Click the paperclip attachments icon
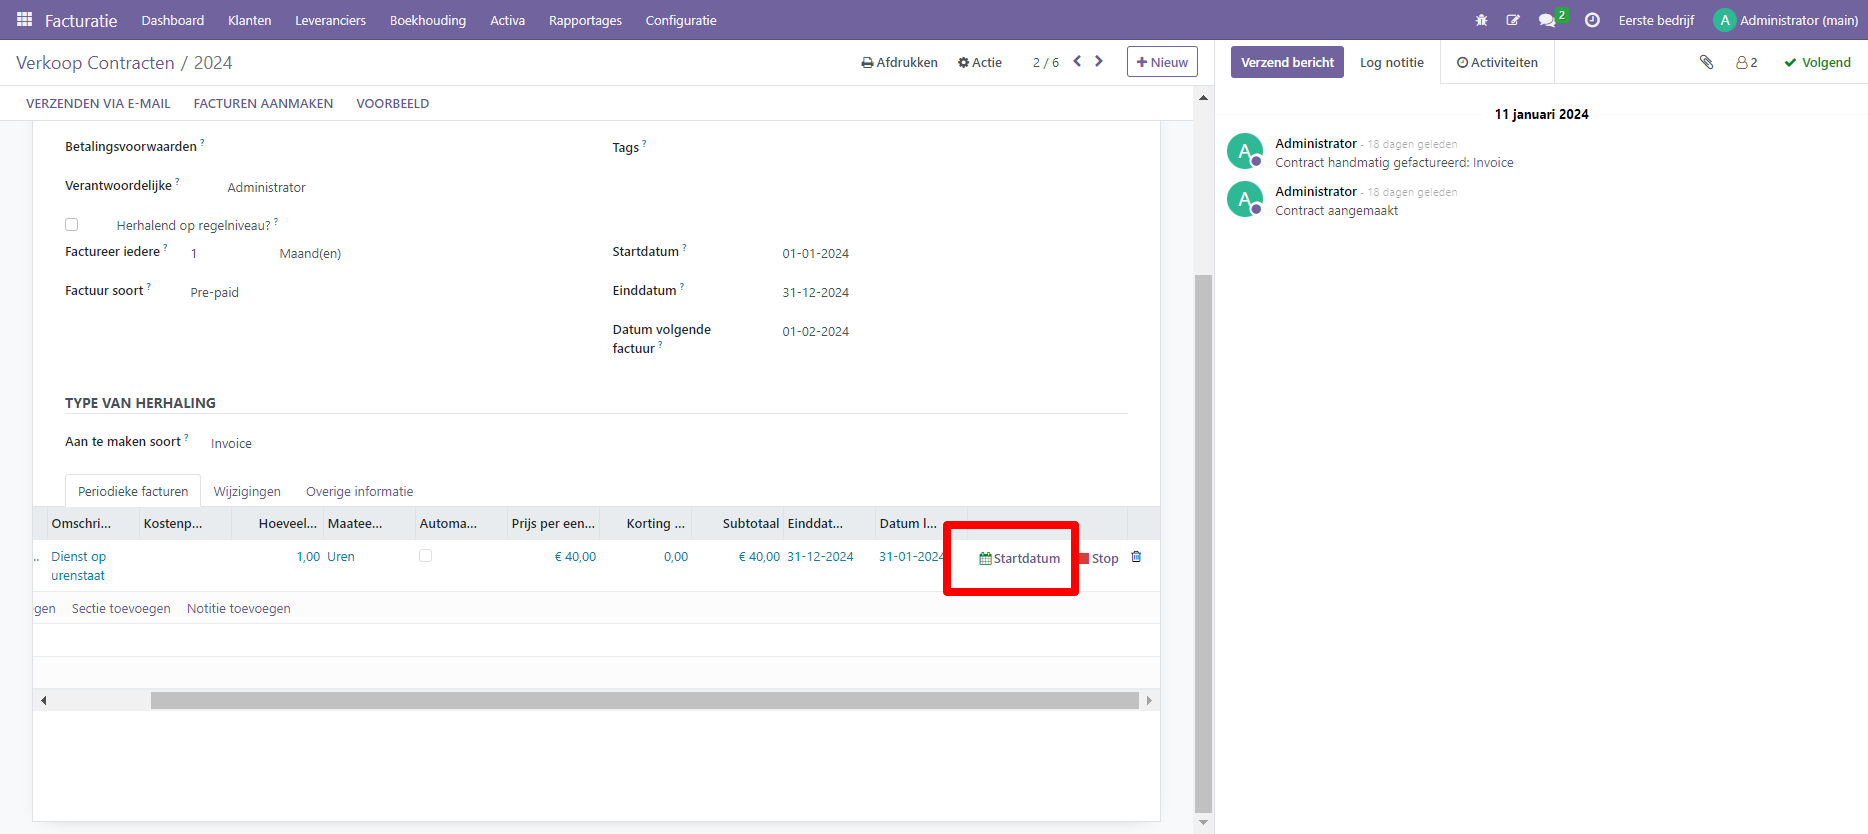This screenshot has width=1868, height=834. 1706,62
